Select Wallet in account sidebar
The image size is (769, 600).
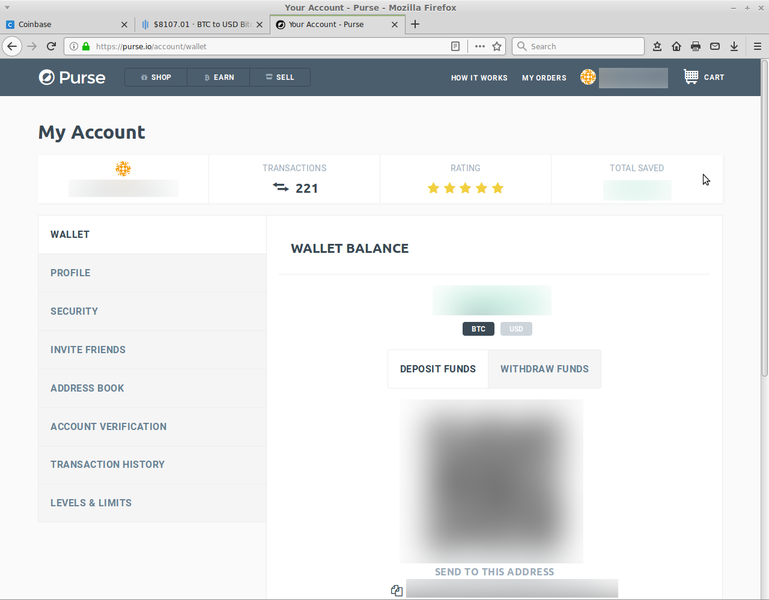point(152,235)
